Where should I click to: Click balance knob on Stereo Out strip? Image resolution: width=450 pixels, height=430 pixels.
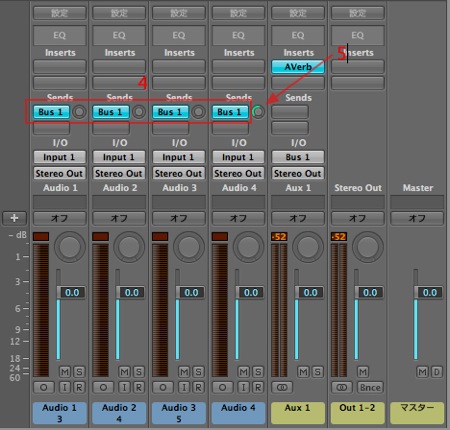pos(368,247)
